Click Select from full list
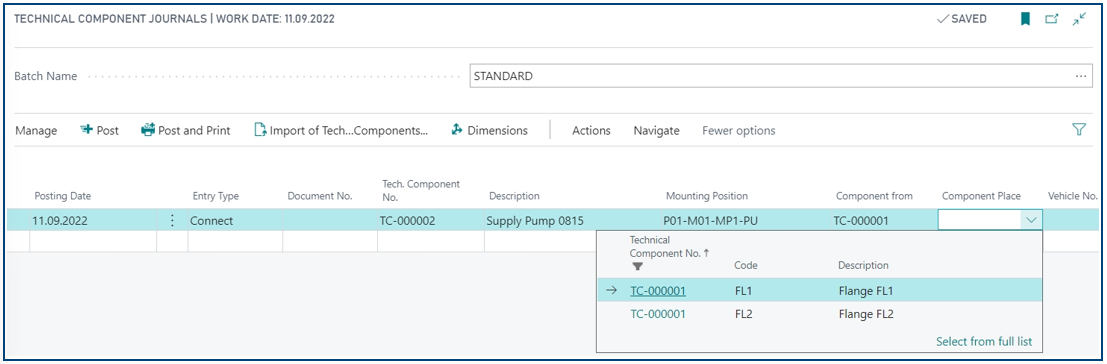 pos(984,341)
